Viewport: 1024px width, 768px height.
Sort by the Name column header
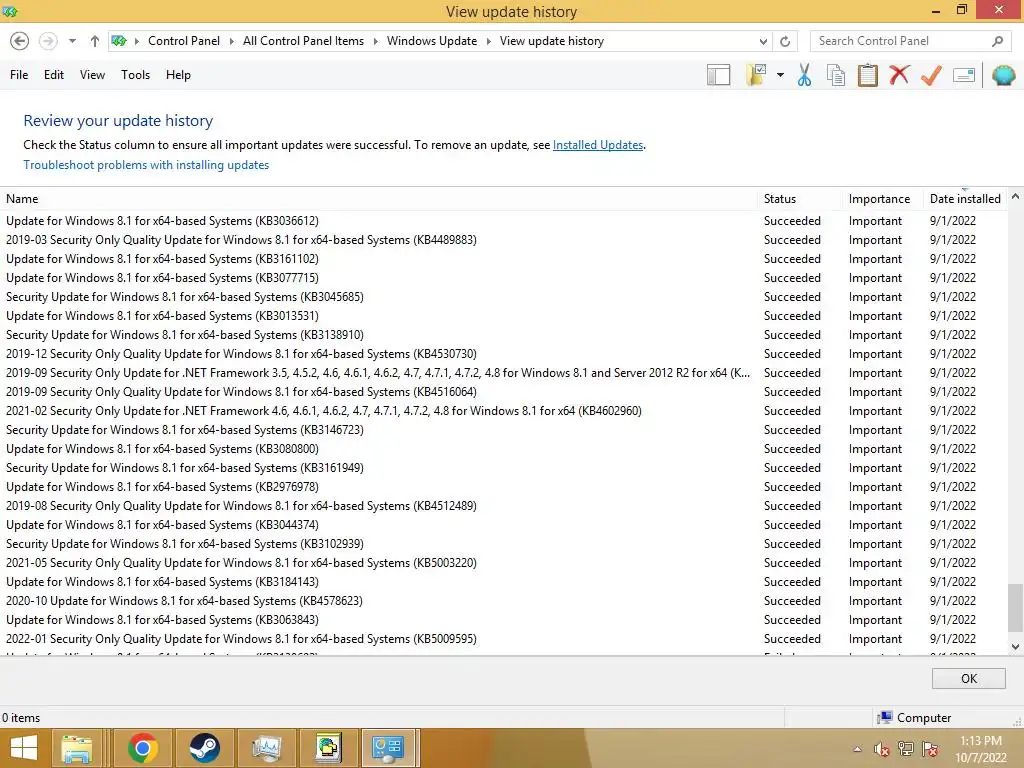[x=379, y=199]
